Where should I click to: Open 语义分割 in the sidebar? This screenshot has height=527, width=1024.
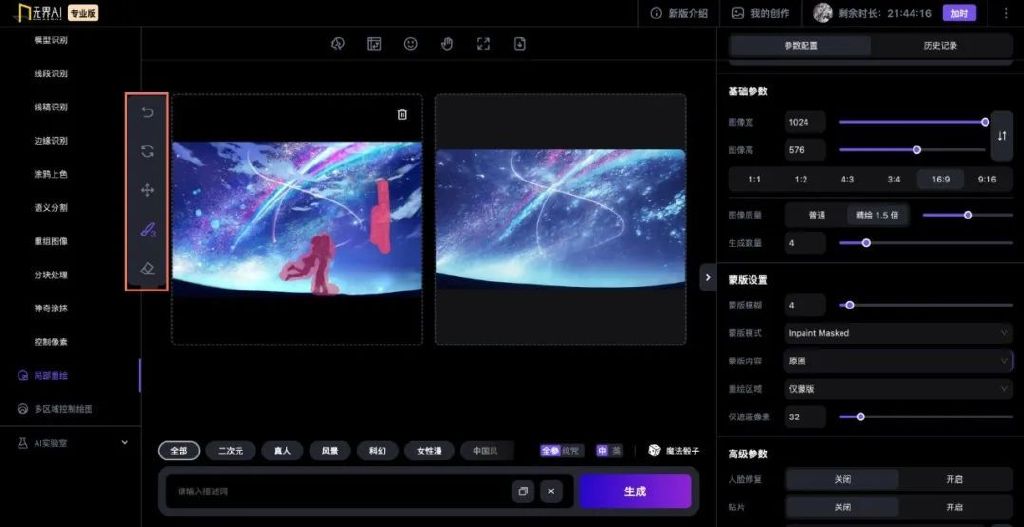(51, 208)
